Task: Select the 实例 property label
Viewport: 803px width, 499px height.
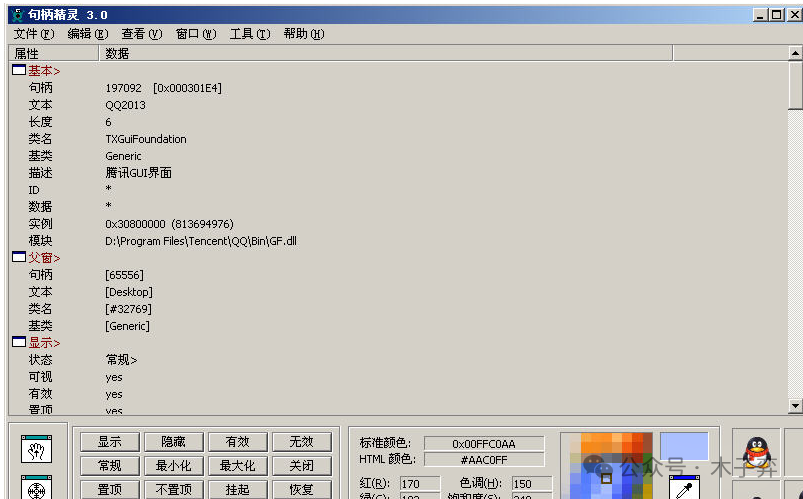Action: pyautogui.click(x=40, y=224)
